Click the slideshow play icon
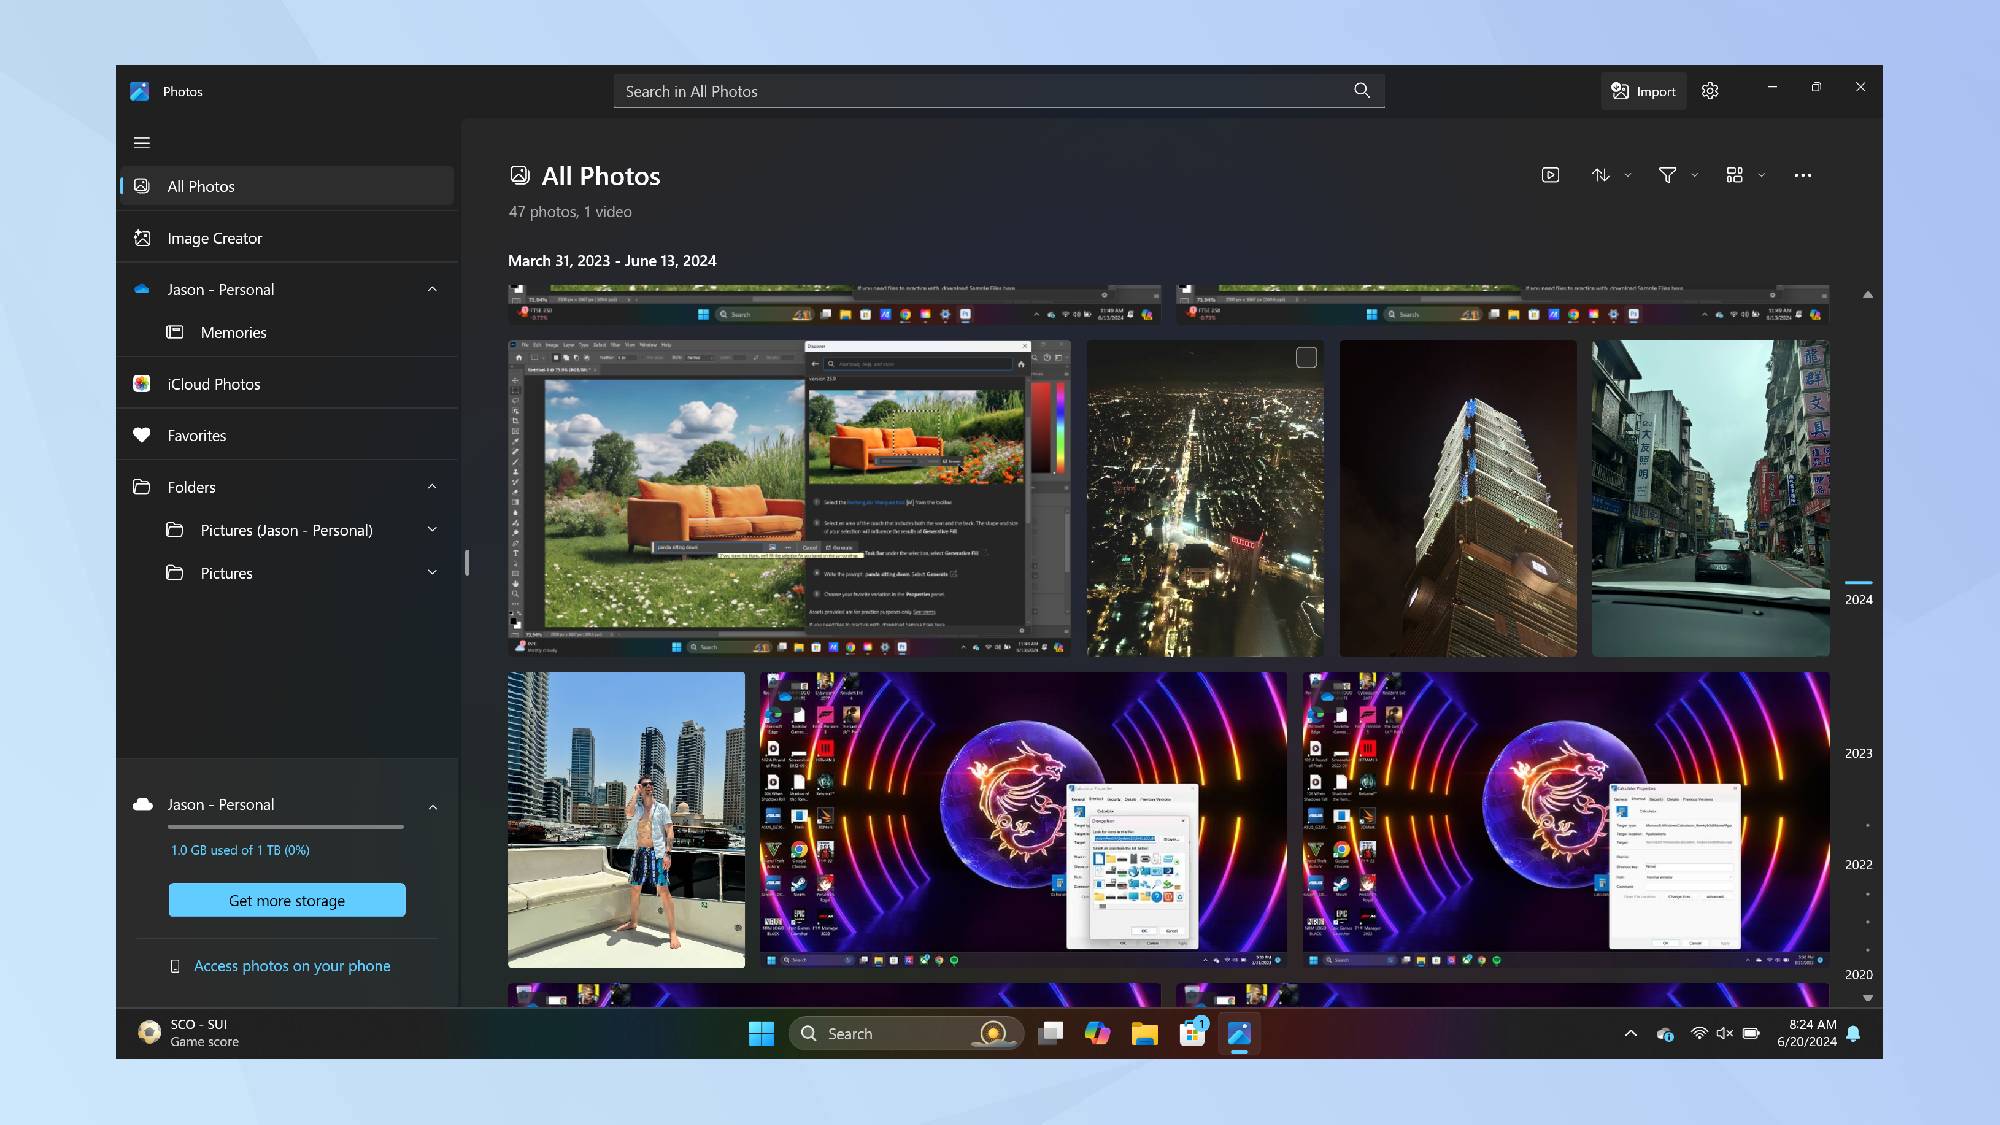This screenshot has width=2000, height=1125. pos(1550,175)
